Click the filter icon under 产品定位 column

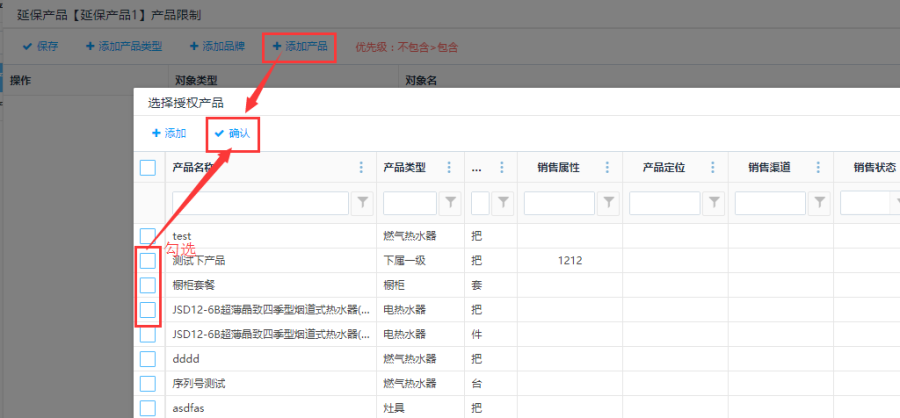(713, 203)
